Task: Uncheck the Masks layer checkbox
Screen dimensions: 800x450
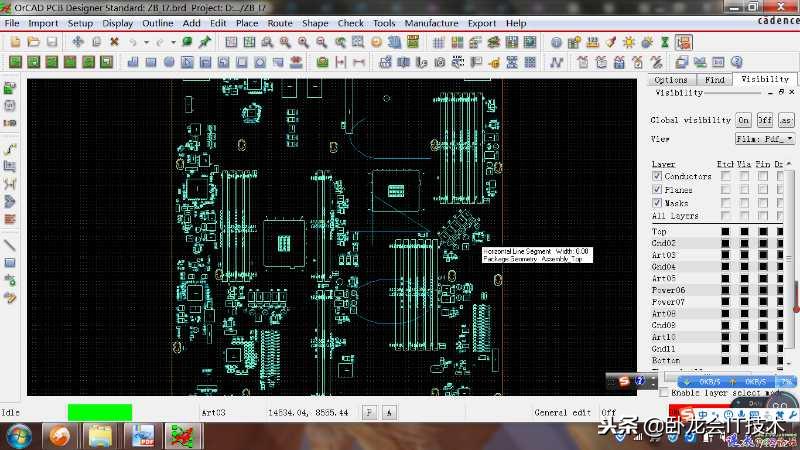Action: tap(657, 203)
